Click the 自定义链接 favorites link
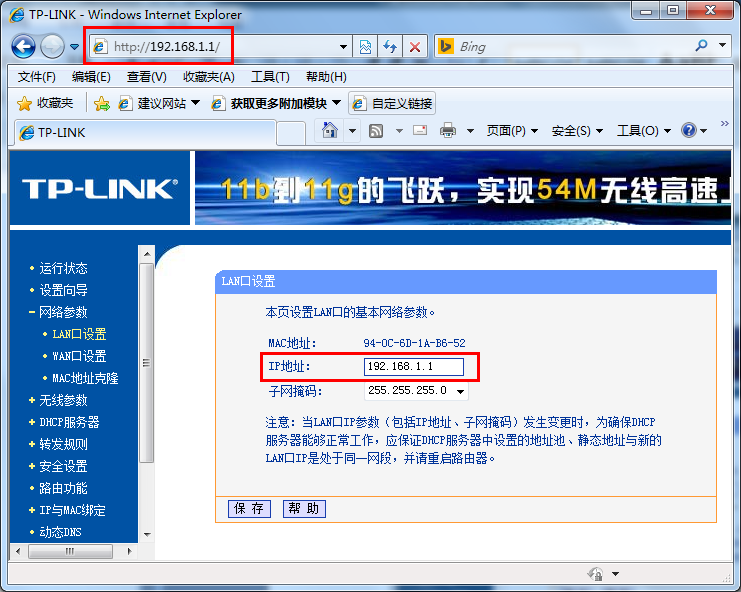The width and height of the screenshot is (741, 592). point(392,103)
